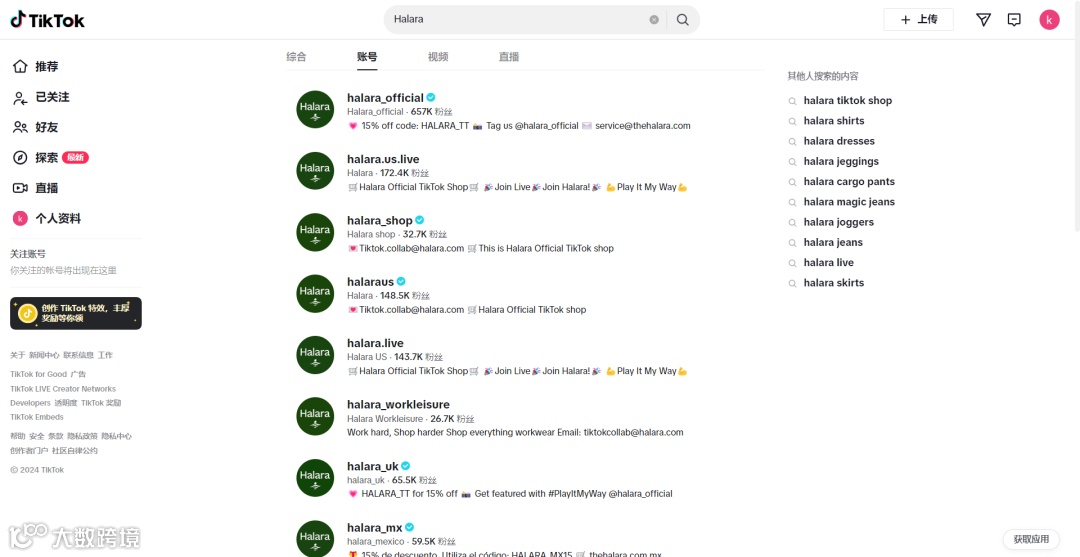Click the 获取应用 get app button

[x=1031, y=539]
